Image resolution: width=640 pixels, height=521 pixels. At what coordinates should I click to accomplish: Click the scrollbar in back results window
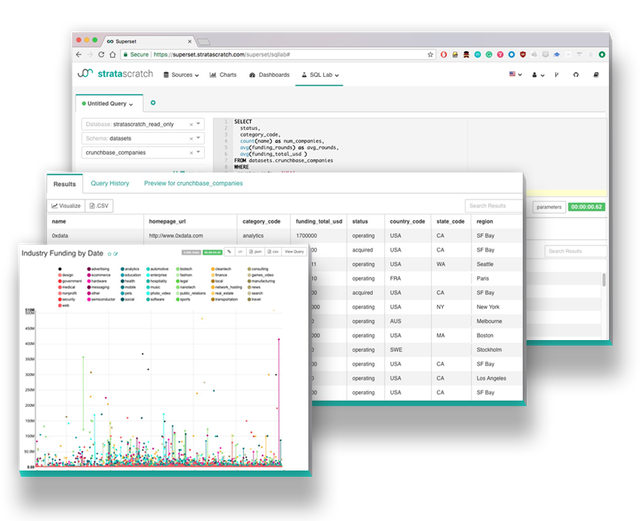click(x=604, y=279)
